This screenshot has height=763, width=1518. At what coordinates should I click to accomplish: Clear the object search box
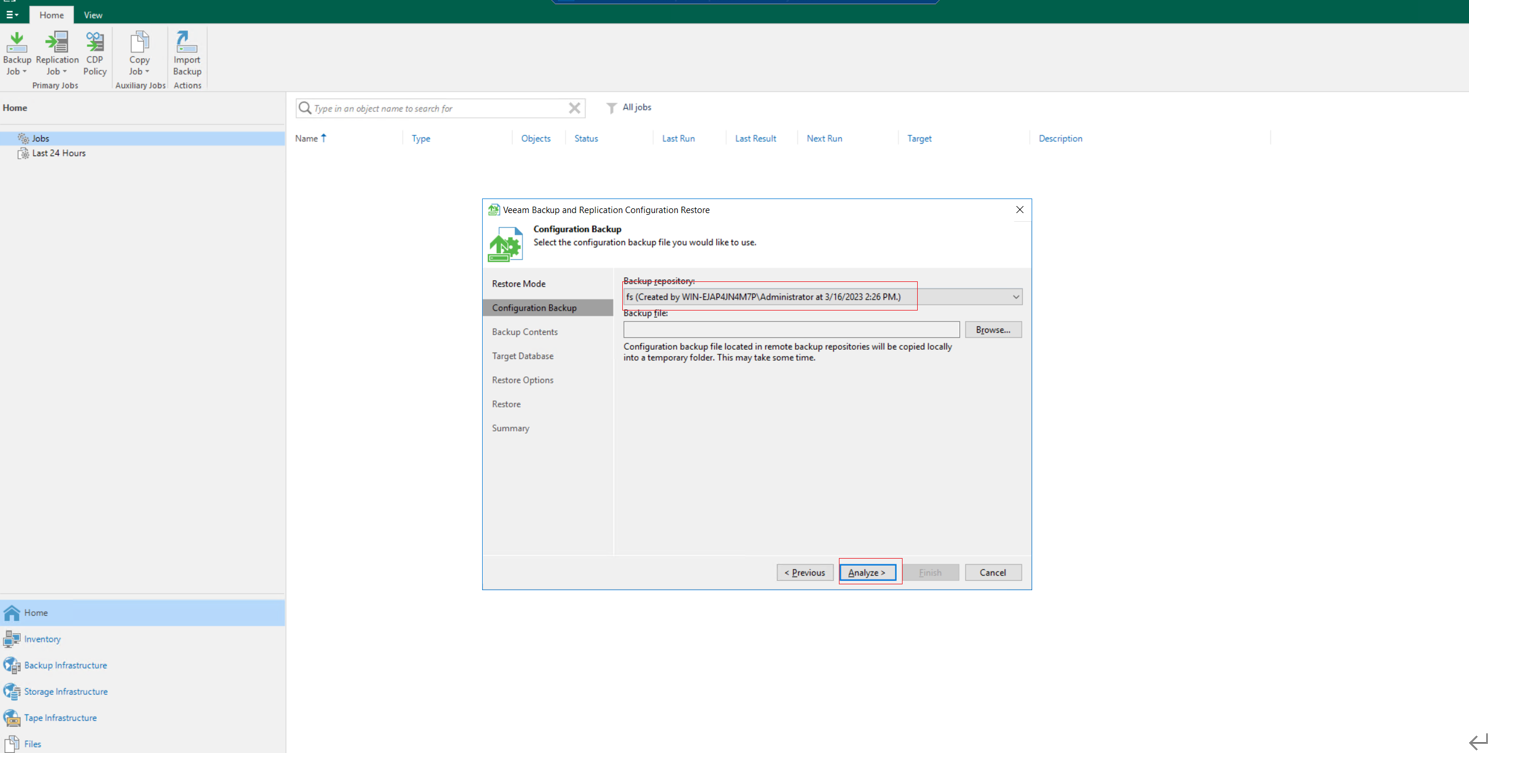pos(574,108)
